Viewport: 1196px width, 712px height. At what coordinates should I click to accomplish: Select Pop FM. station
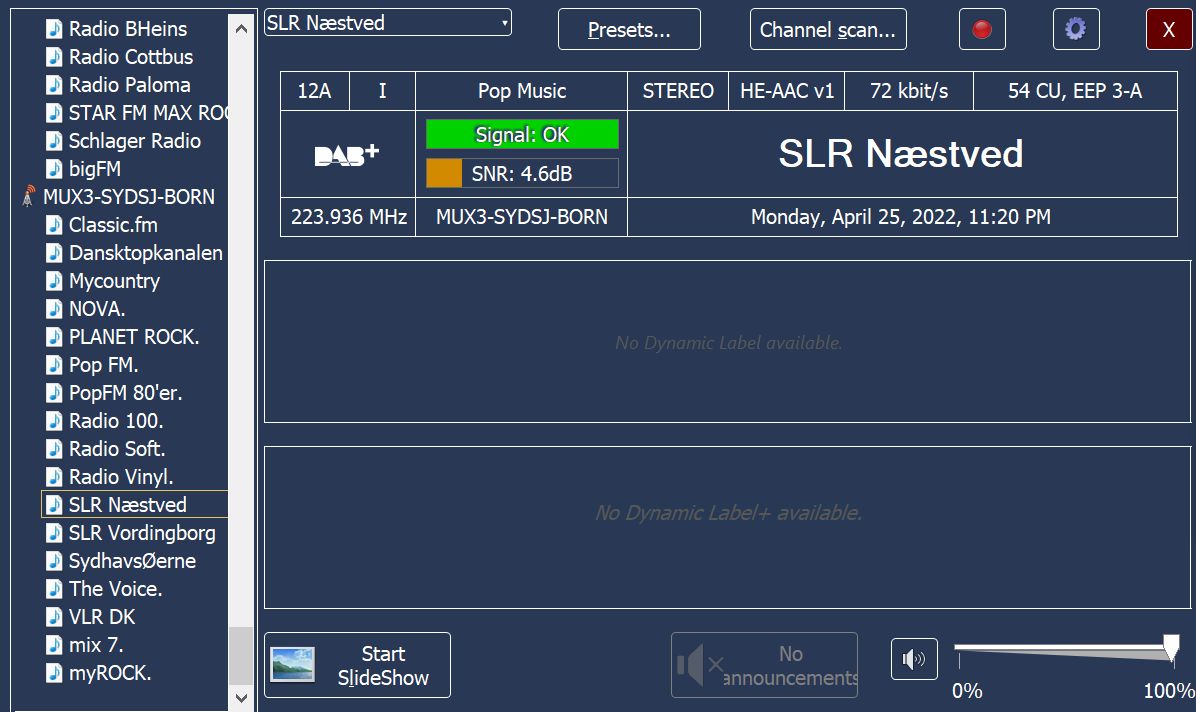tap(104, 365)
